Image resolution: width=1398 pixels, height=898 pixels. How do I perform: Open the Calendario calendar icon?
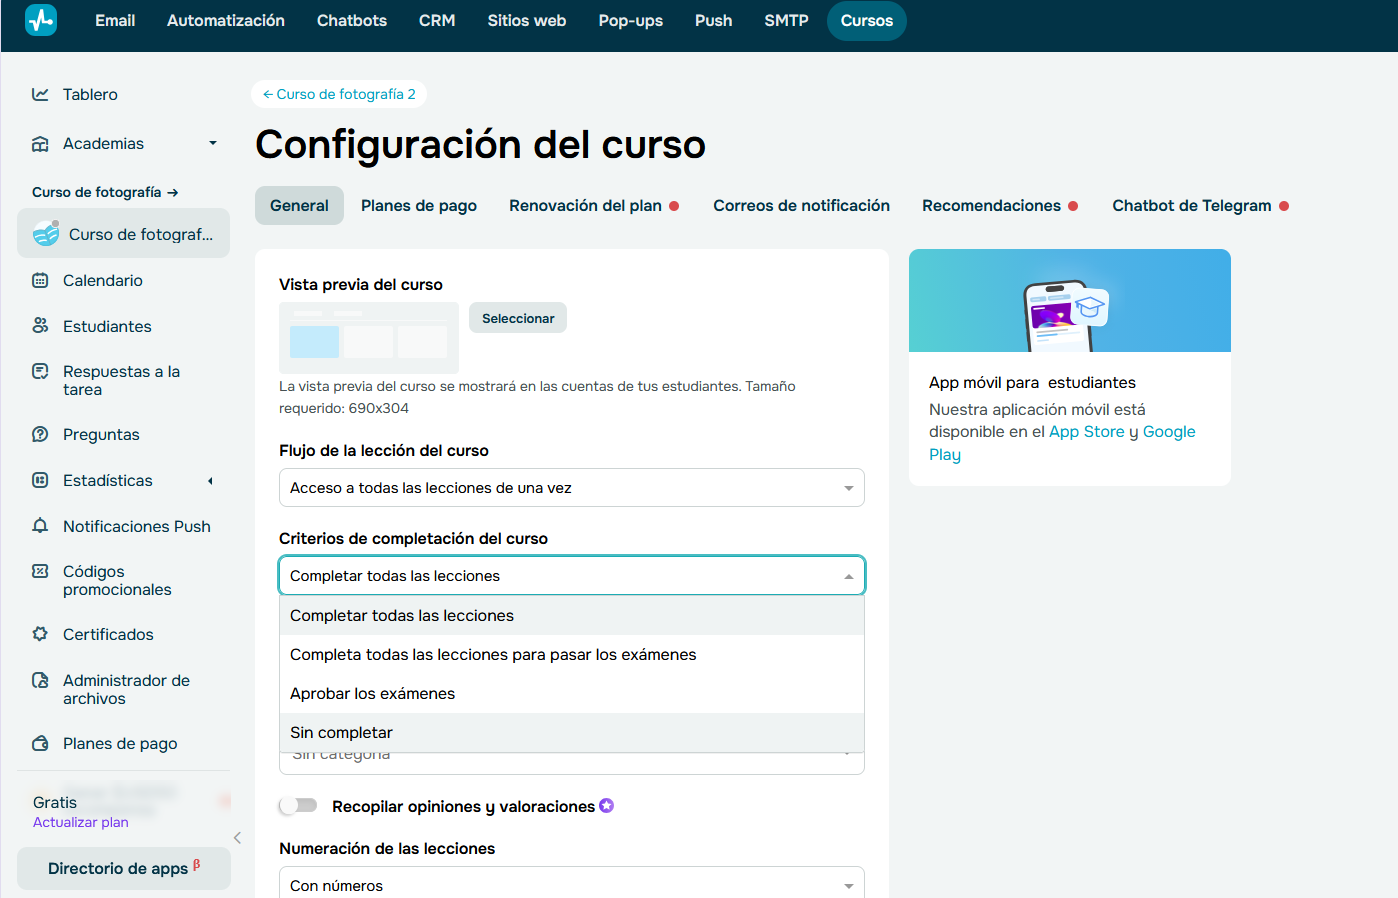click(x=40, y=281)
